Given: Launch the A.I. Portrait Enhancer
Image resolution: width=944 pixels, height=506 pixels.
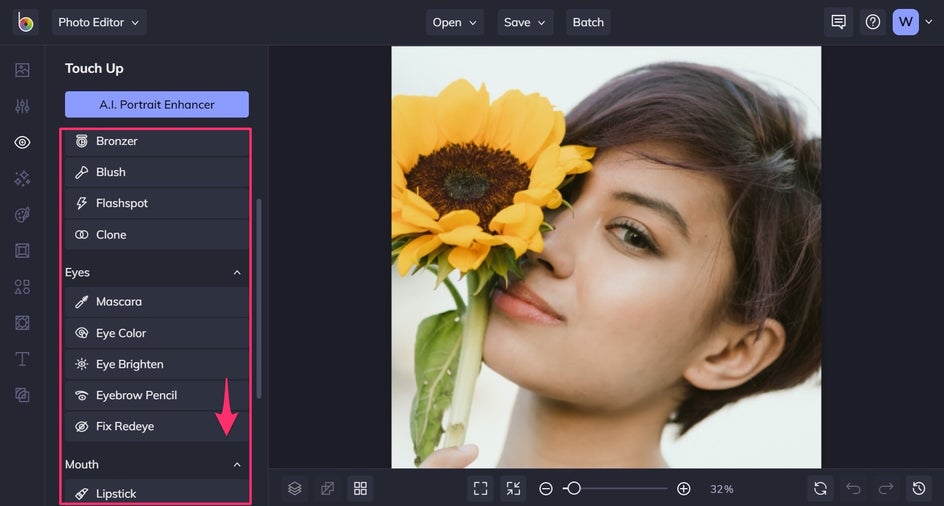Looking at the screenshot, I should 157,104.
